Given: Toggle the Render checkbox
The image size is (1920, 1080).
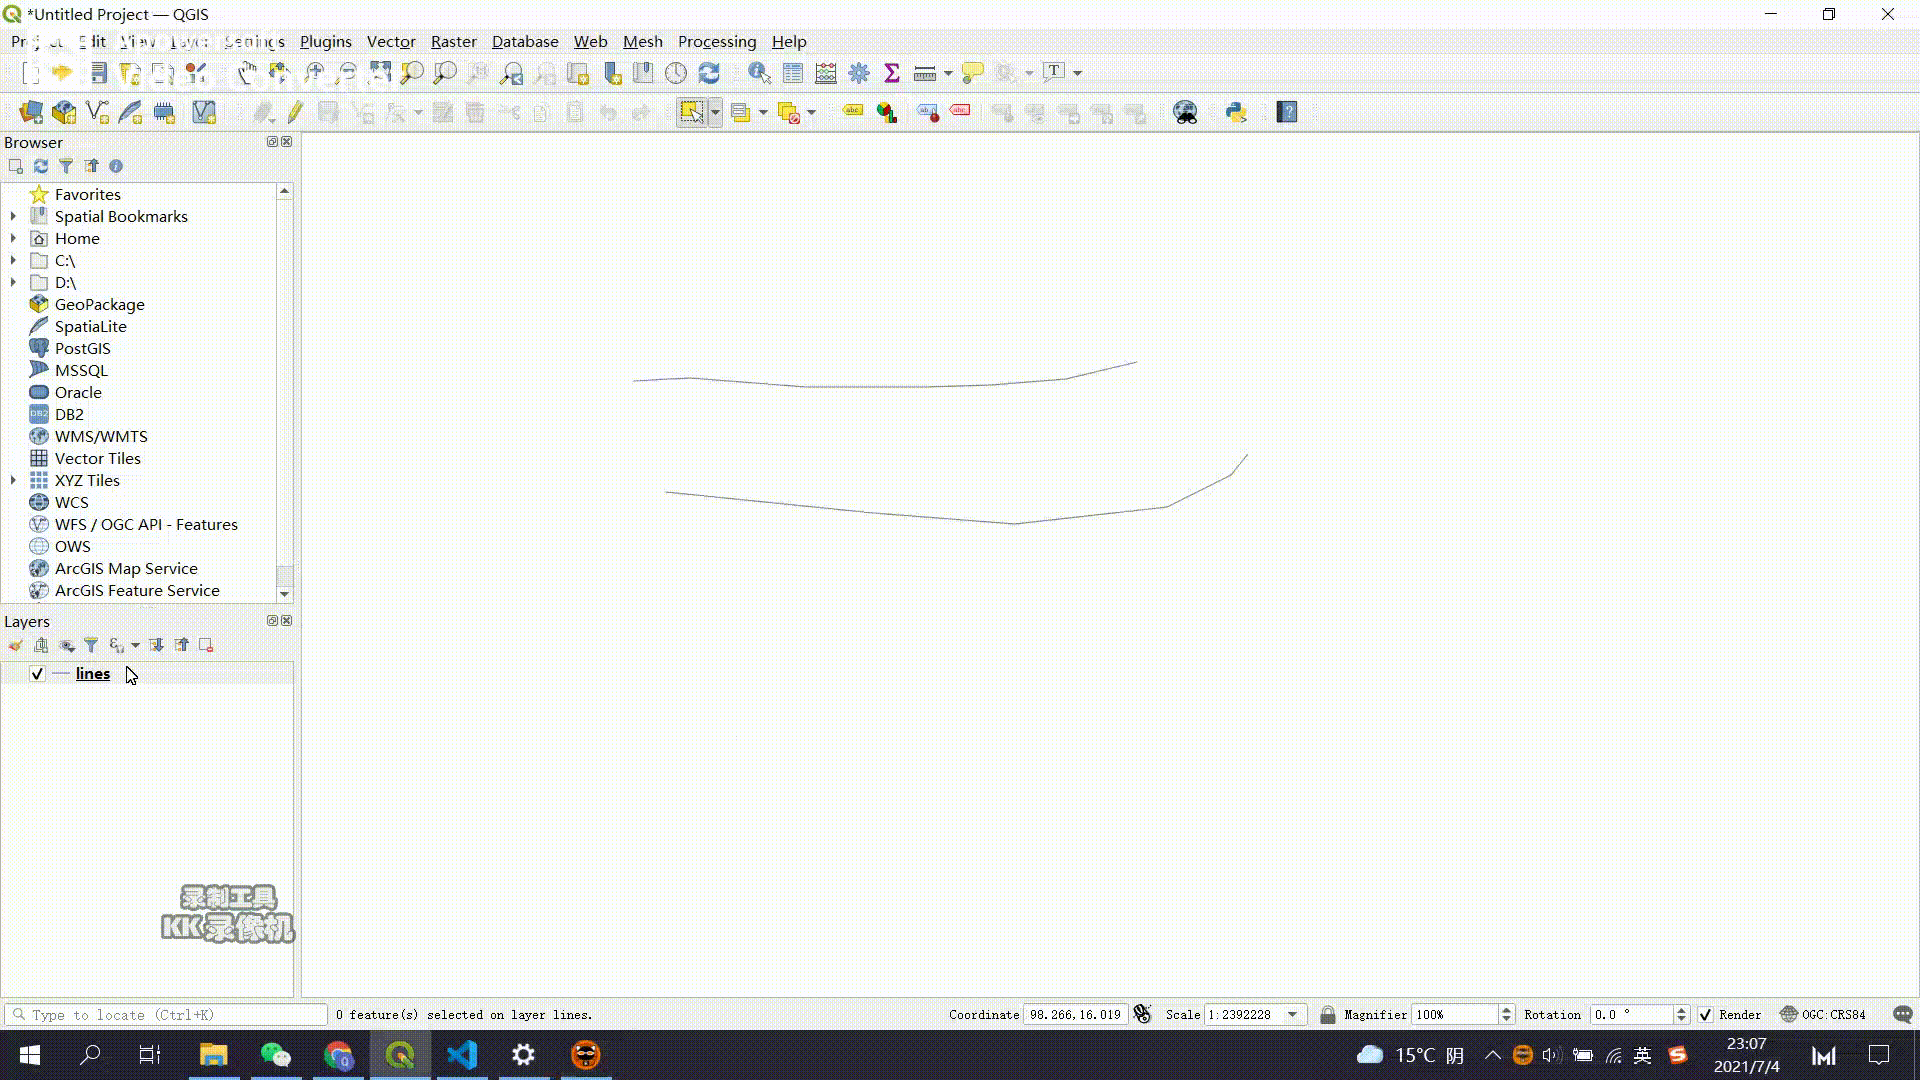Looking at the screenshot, I should coord(1706,1014).
